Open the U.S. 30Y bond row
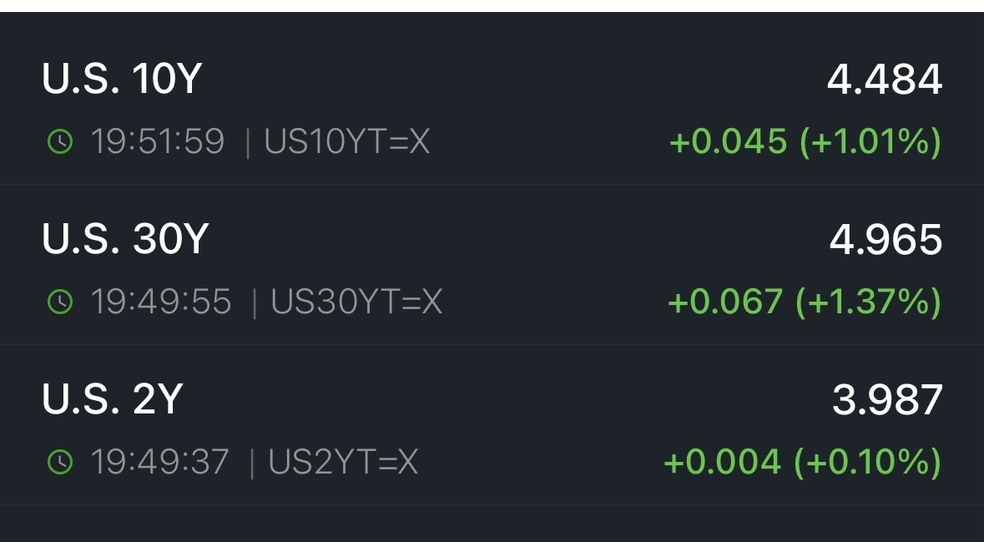984x554 pixels. [x=492, y=265]
